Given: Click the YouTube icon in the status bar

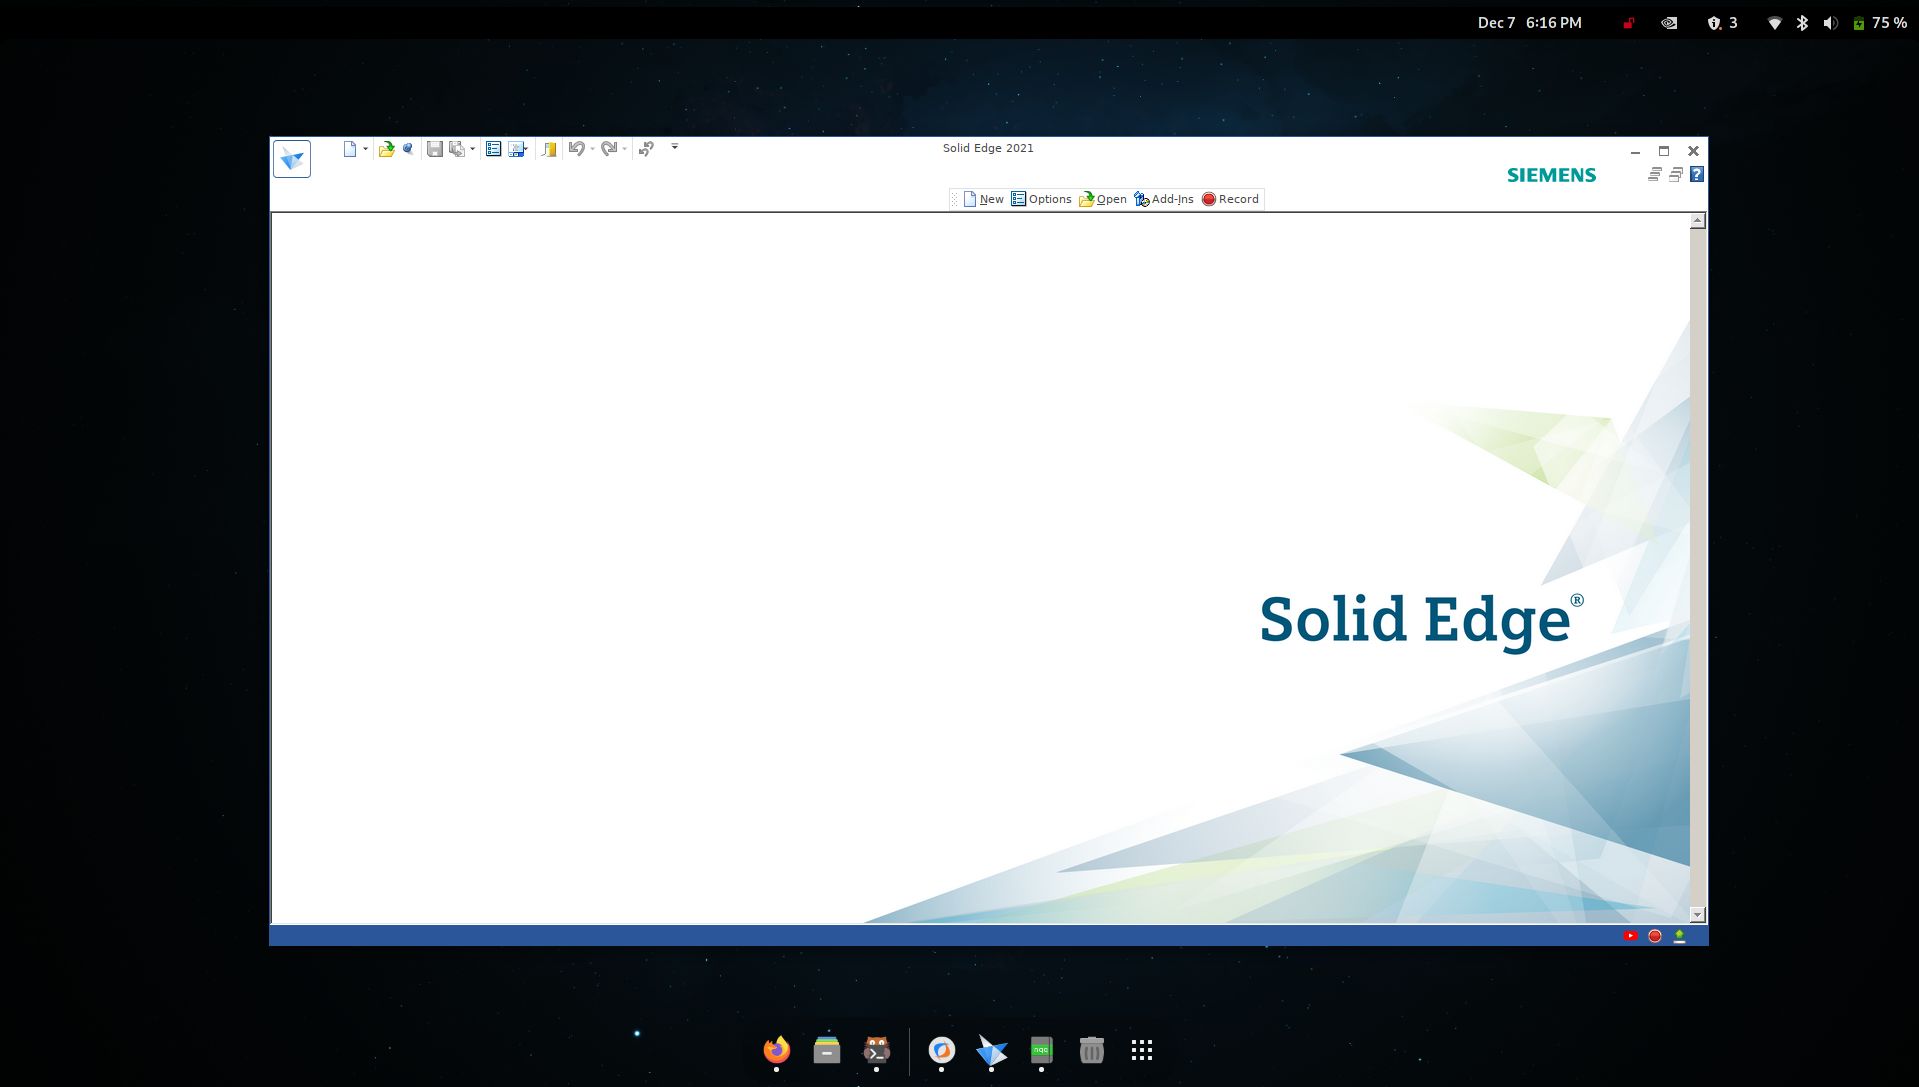Looking at the screenshot, I should click(x=1630, y=935).
